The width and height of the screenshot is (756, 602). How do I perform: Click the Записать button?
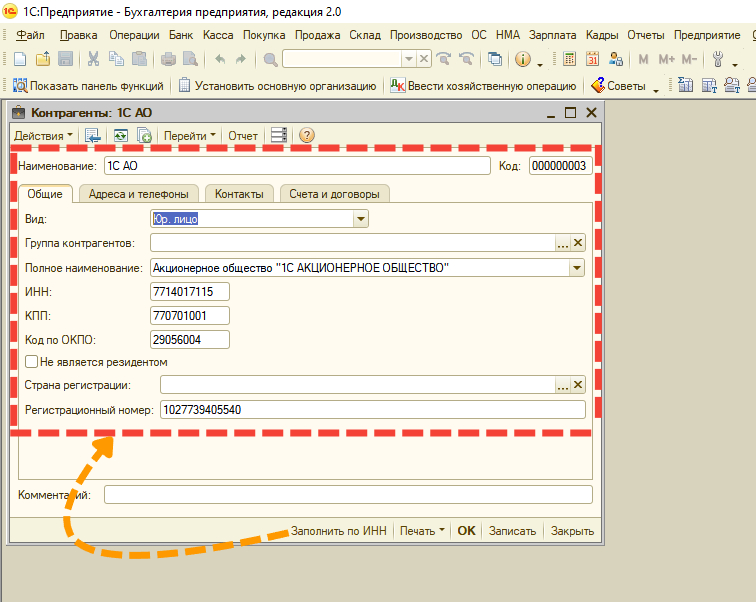[x=513, y=531]
